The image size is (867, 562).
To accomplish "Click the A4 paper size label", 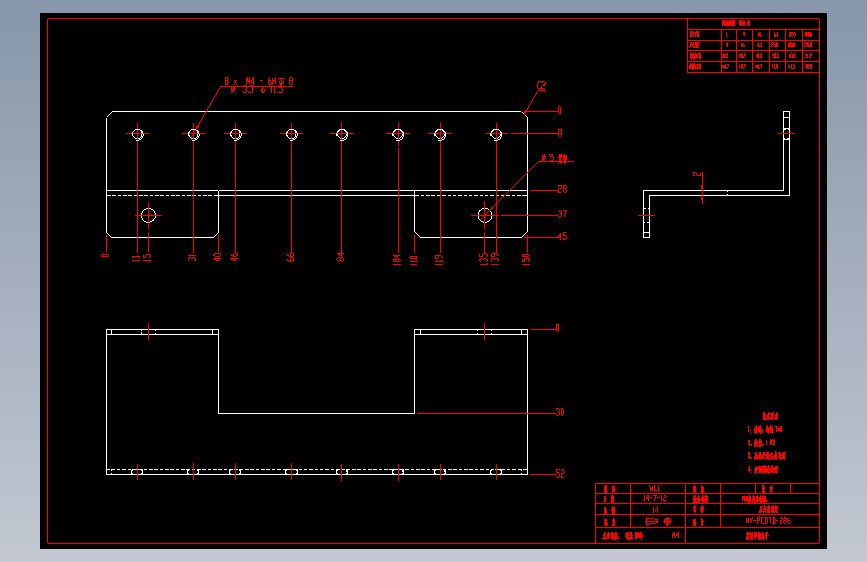I will coord(675,535).
